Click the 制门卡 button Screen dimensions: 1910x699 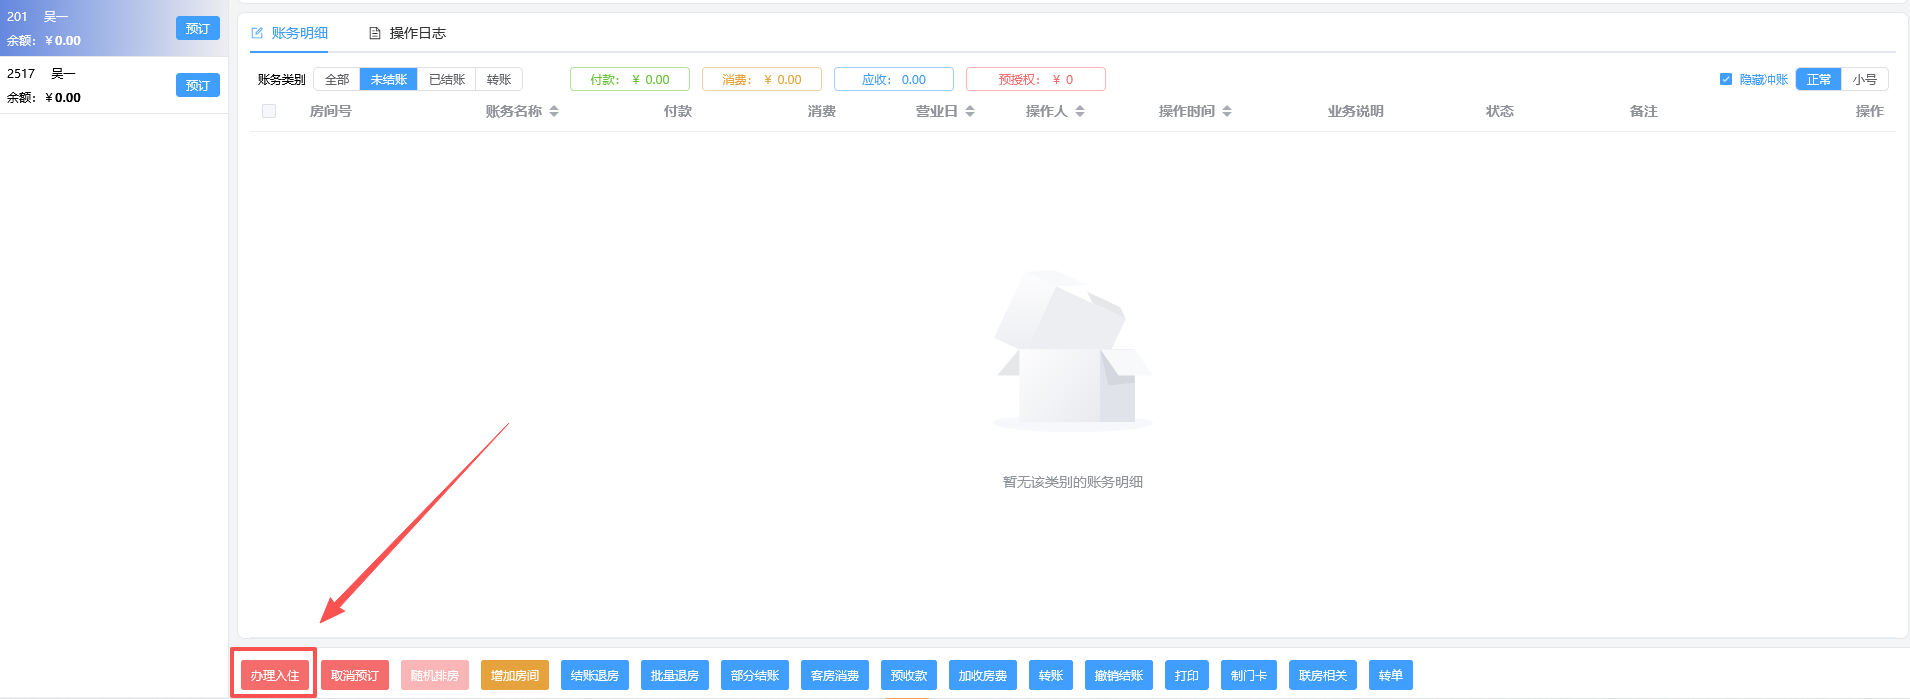pyautogui.click(x=1249, y=675)
